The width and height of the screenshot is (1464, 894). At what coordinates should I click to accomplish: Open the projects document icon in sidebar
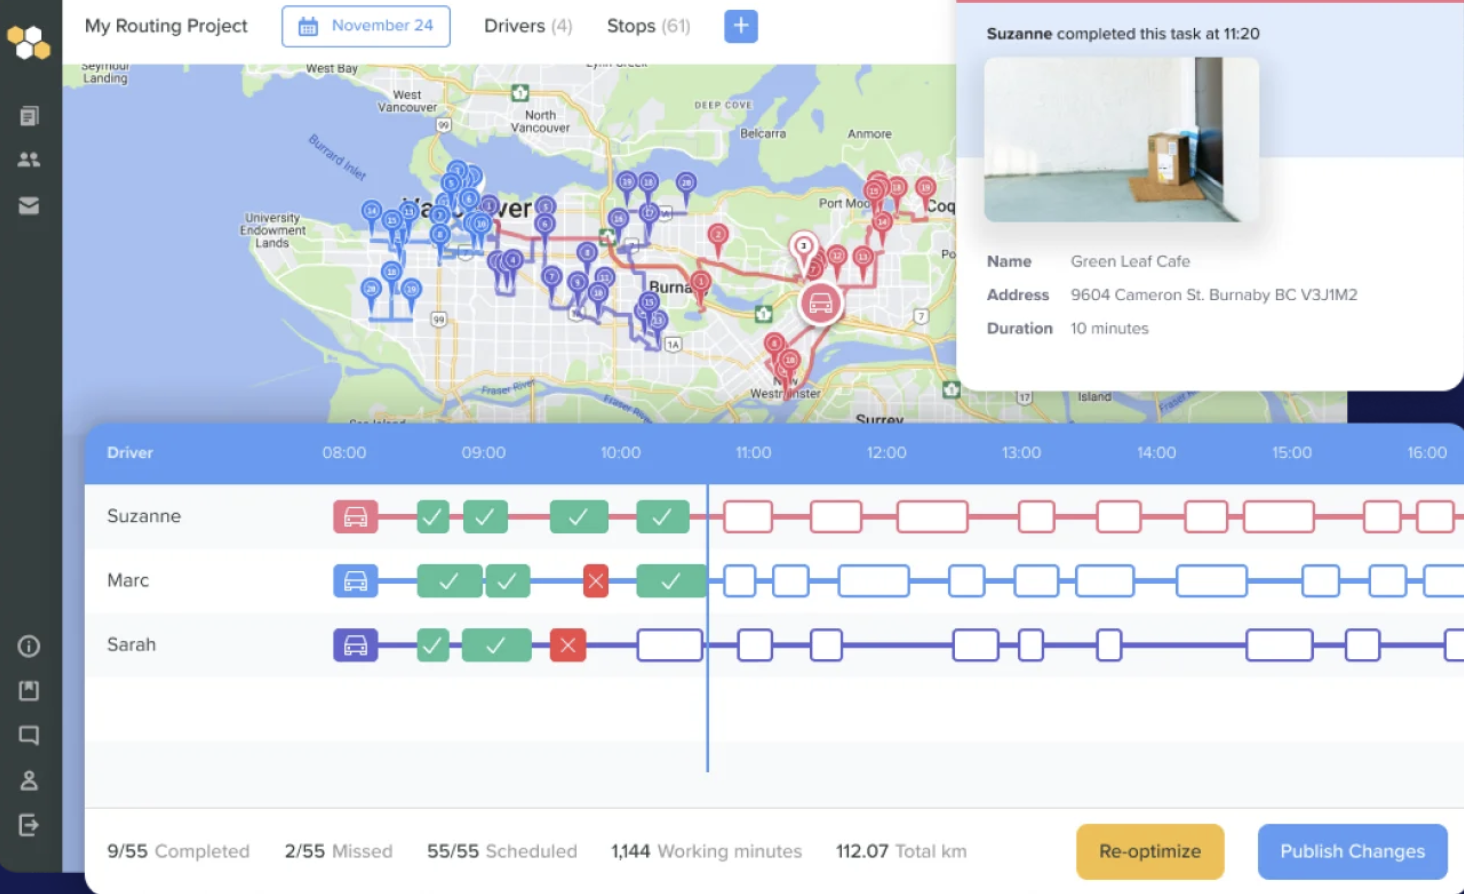[x=28, y=115]
